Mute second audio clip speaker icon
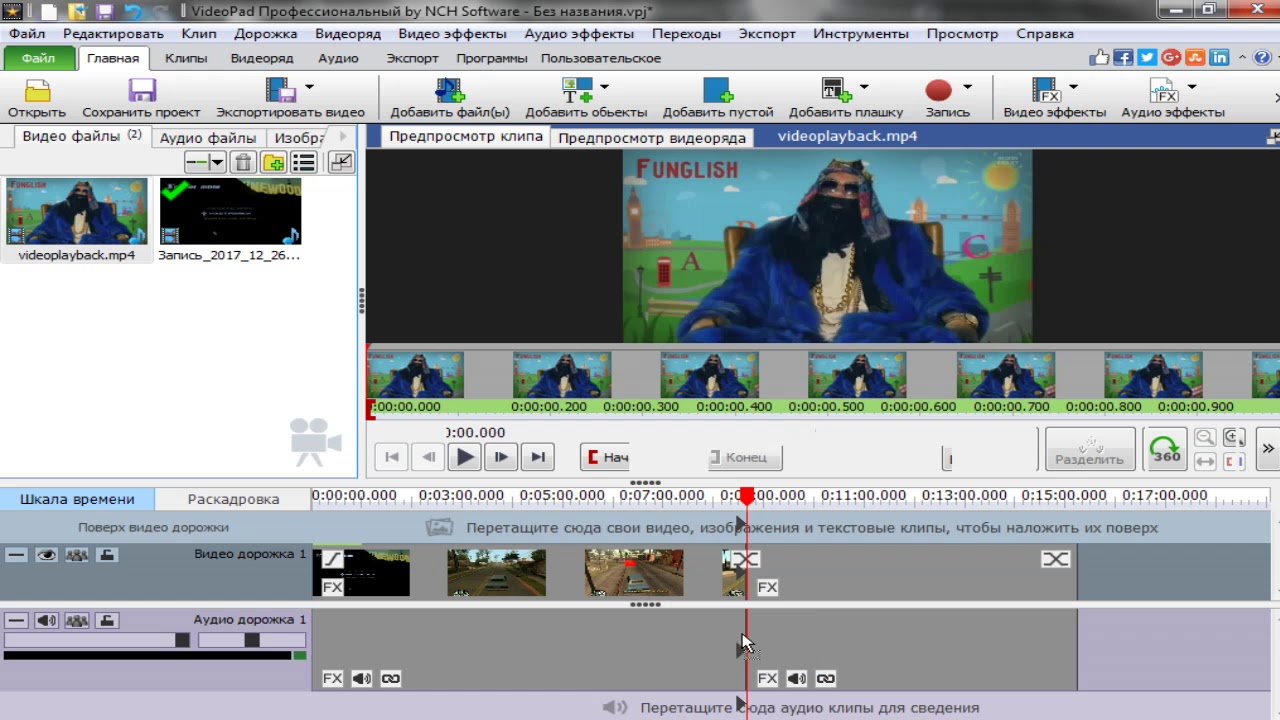Viewport: 1280px width, 720px height. [796, 679]
